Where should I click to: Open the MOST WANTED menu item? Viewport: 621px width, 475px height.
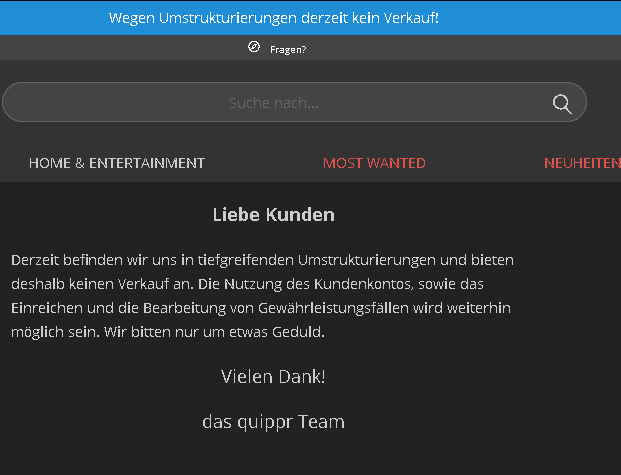(374, 163)
